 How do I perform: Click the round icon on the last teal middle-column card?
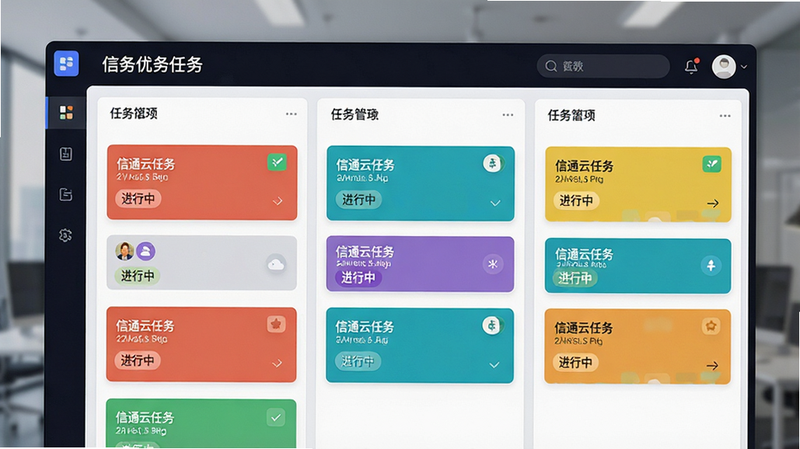tap(492, 325)
